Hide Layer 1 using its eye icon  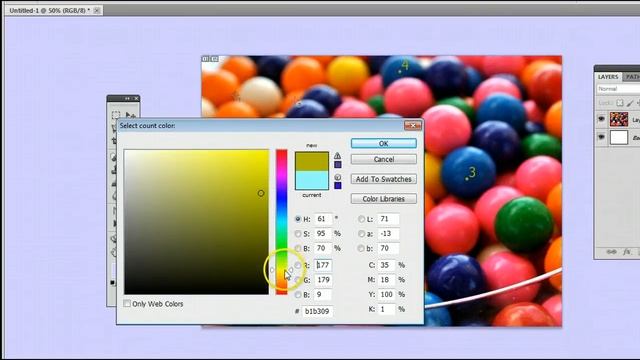pos(601,119)
